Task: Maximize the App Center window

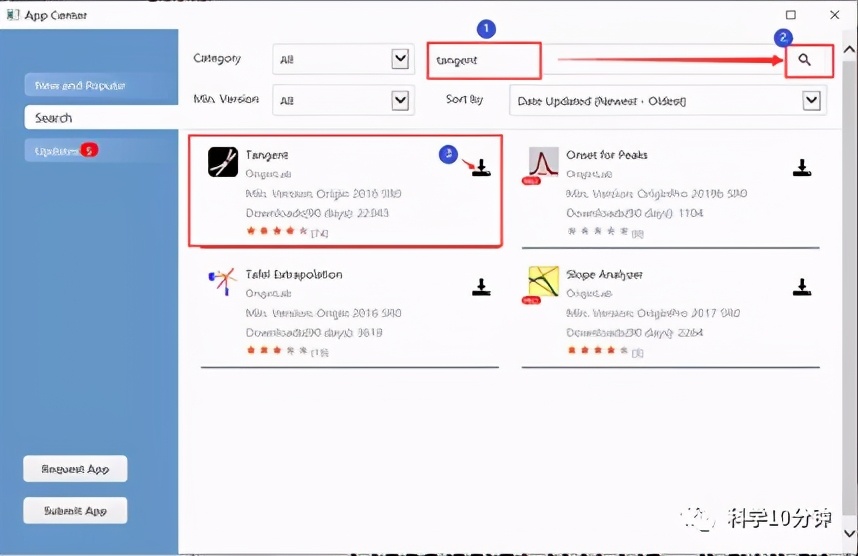Action: [x=791, y=15]
